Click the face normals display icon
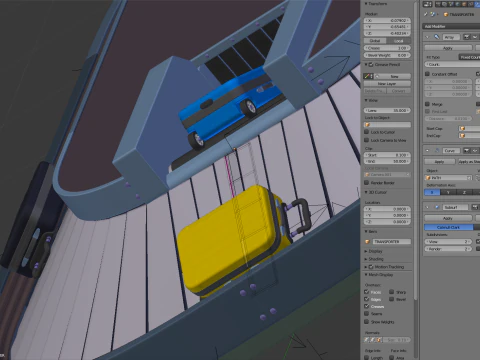Screen dimensions: 480x360 point(379,340)
